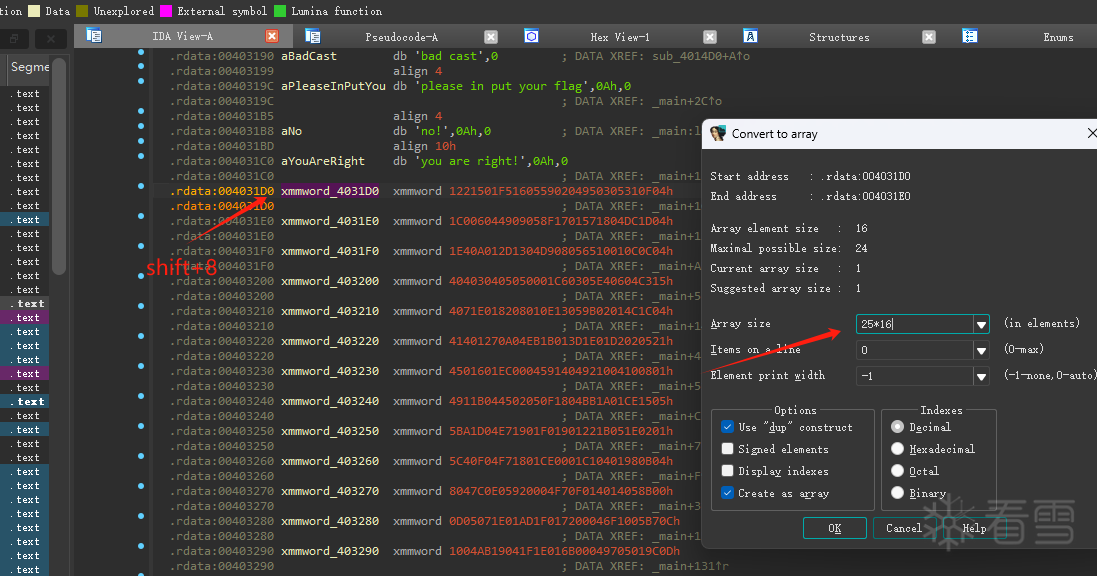1097x576 pixels.
Task: Float the Segments side panel
Action: click(x=14, y=38)
